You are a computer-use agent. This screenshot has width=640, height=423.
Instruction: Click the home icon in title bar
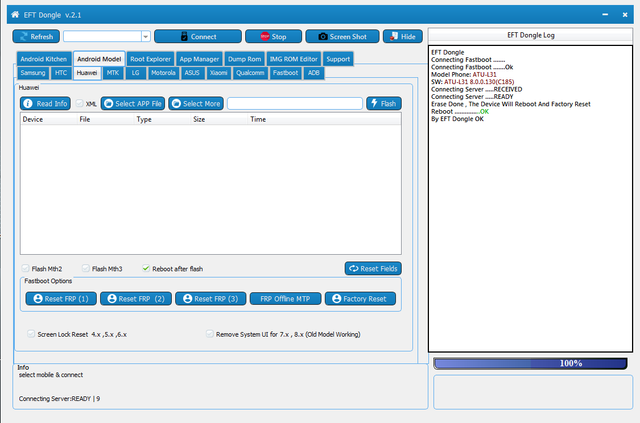(15, 15)
